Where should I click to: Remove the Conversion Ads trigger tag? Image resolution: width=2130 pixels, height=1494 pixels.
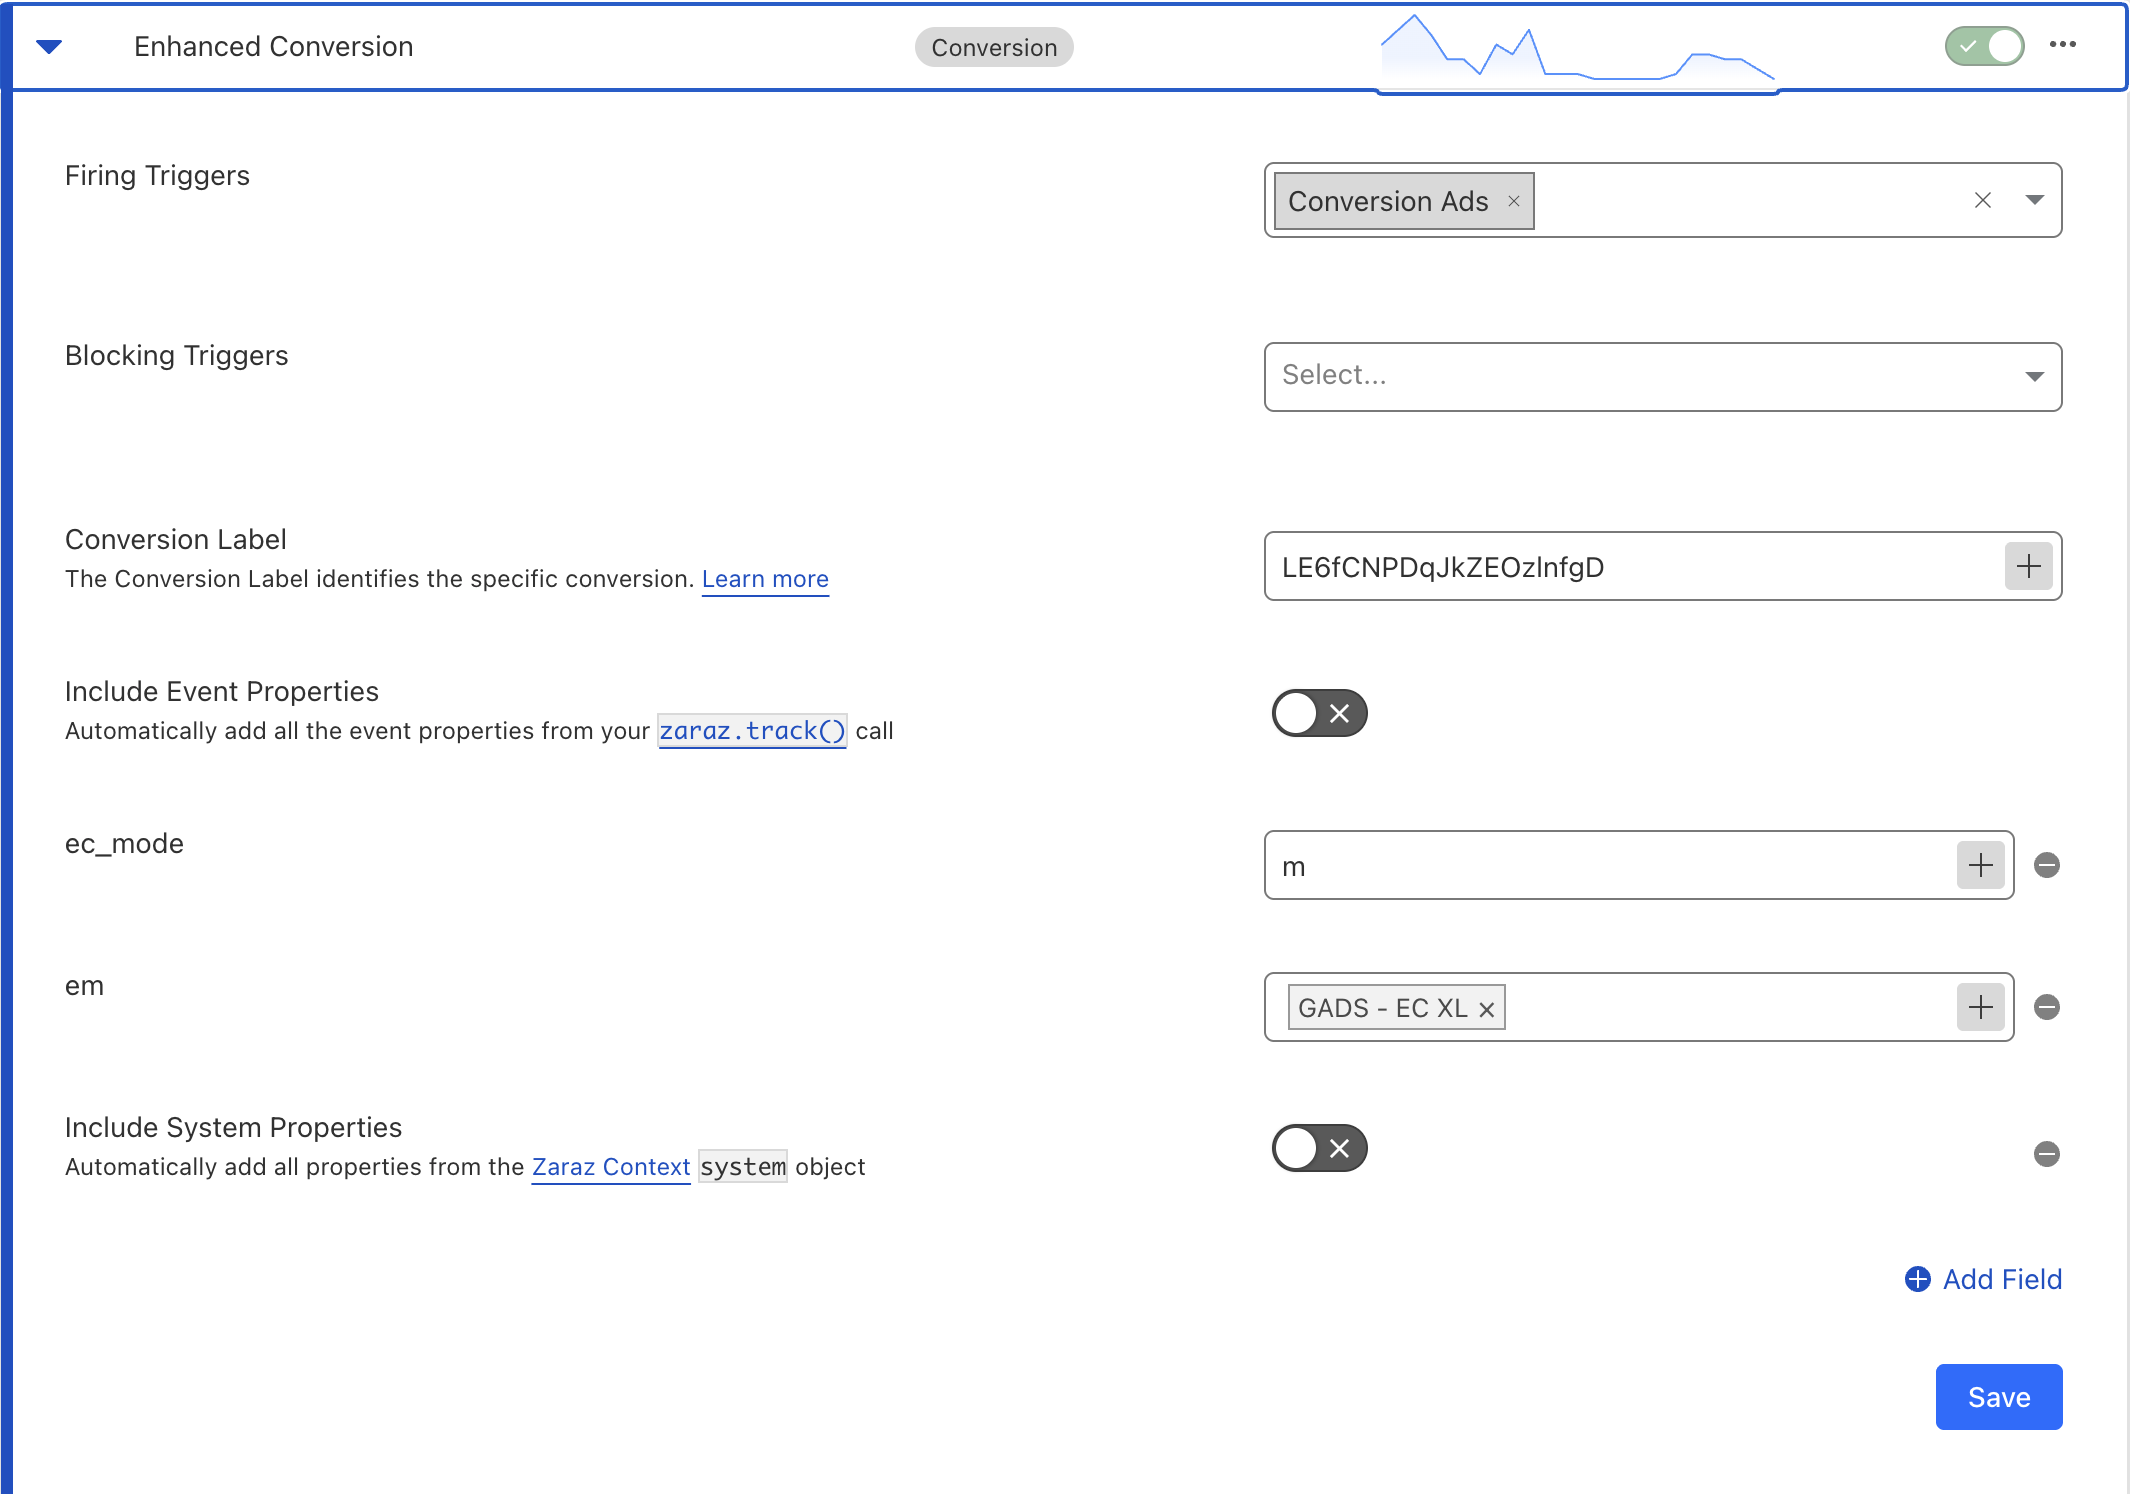(x=1514, y=201)
